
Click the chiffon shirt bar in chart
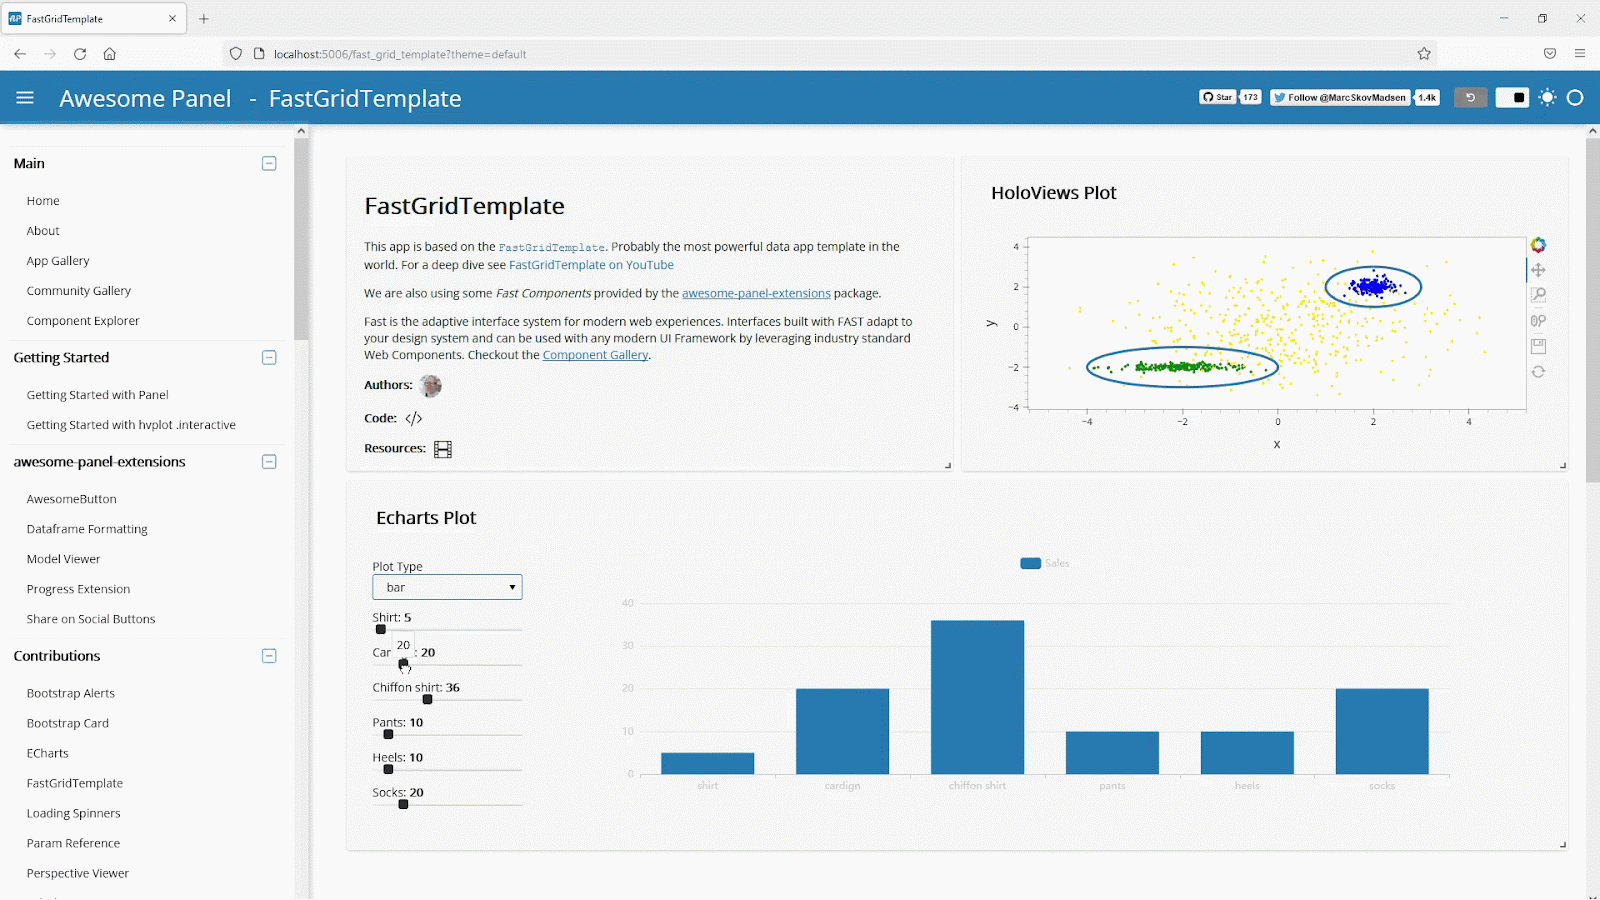(977, 697)
